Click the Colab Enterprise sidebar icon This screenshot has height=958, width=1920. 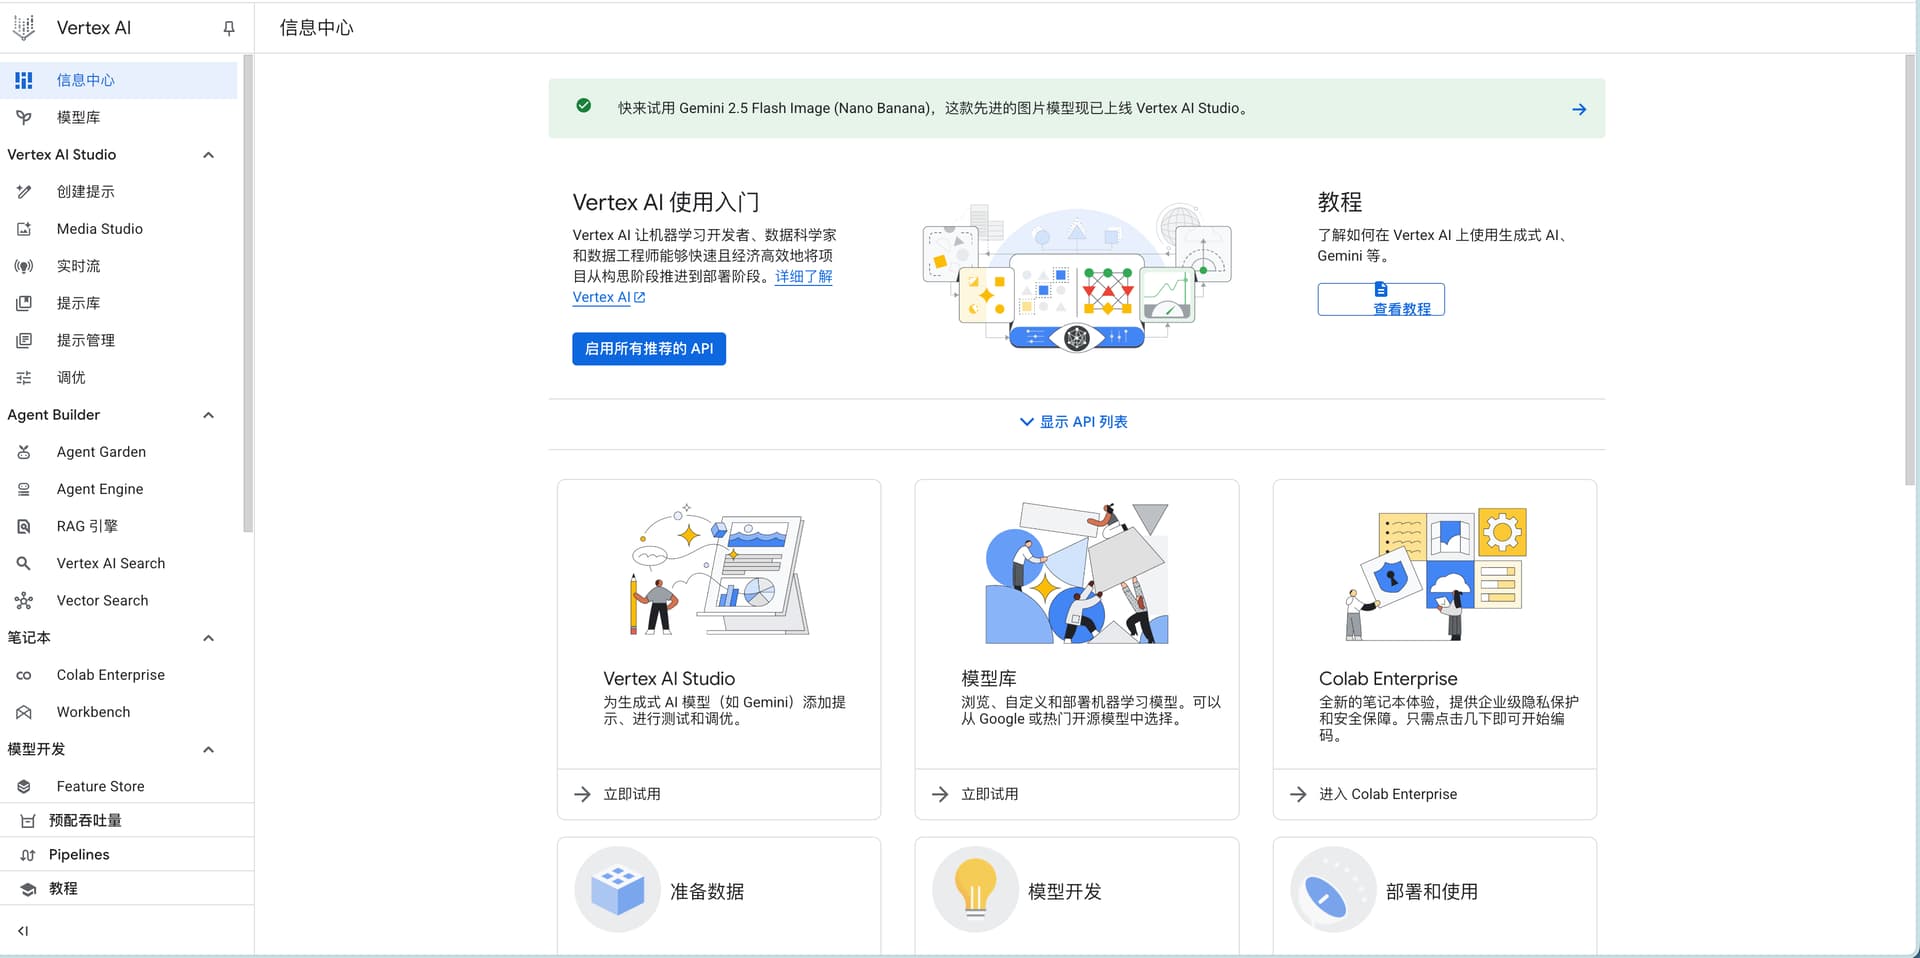[x=24, y=675]
